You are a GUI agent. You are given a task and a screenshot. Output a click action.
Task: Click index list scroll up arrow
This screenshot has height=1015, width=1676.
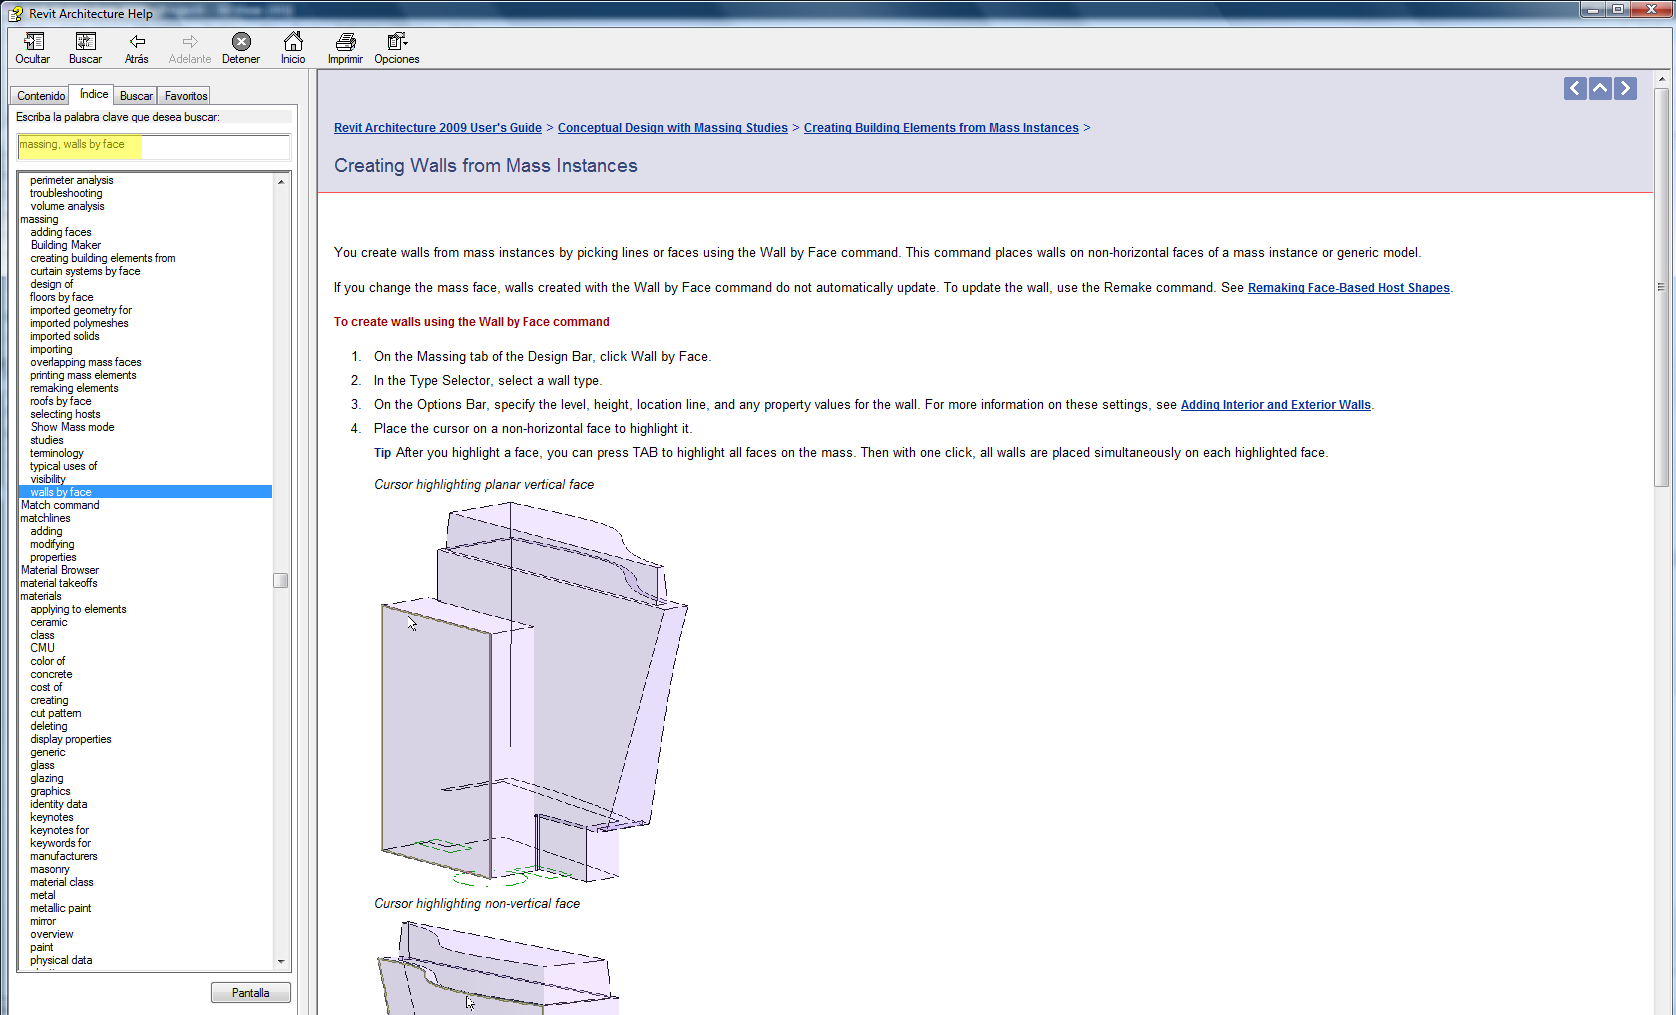pyautogui.click(x=281, y=182)
